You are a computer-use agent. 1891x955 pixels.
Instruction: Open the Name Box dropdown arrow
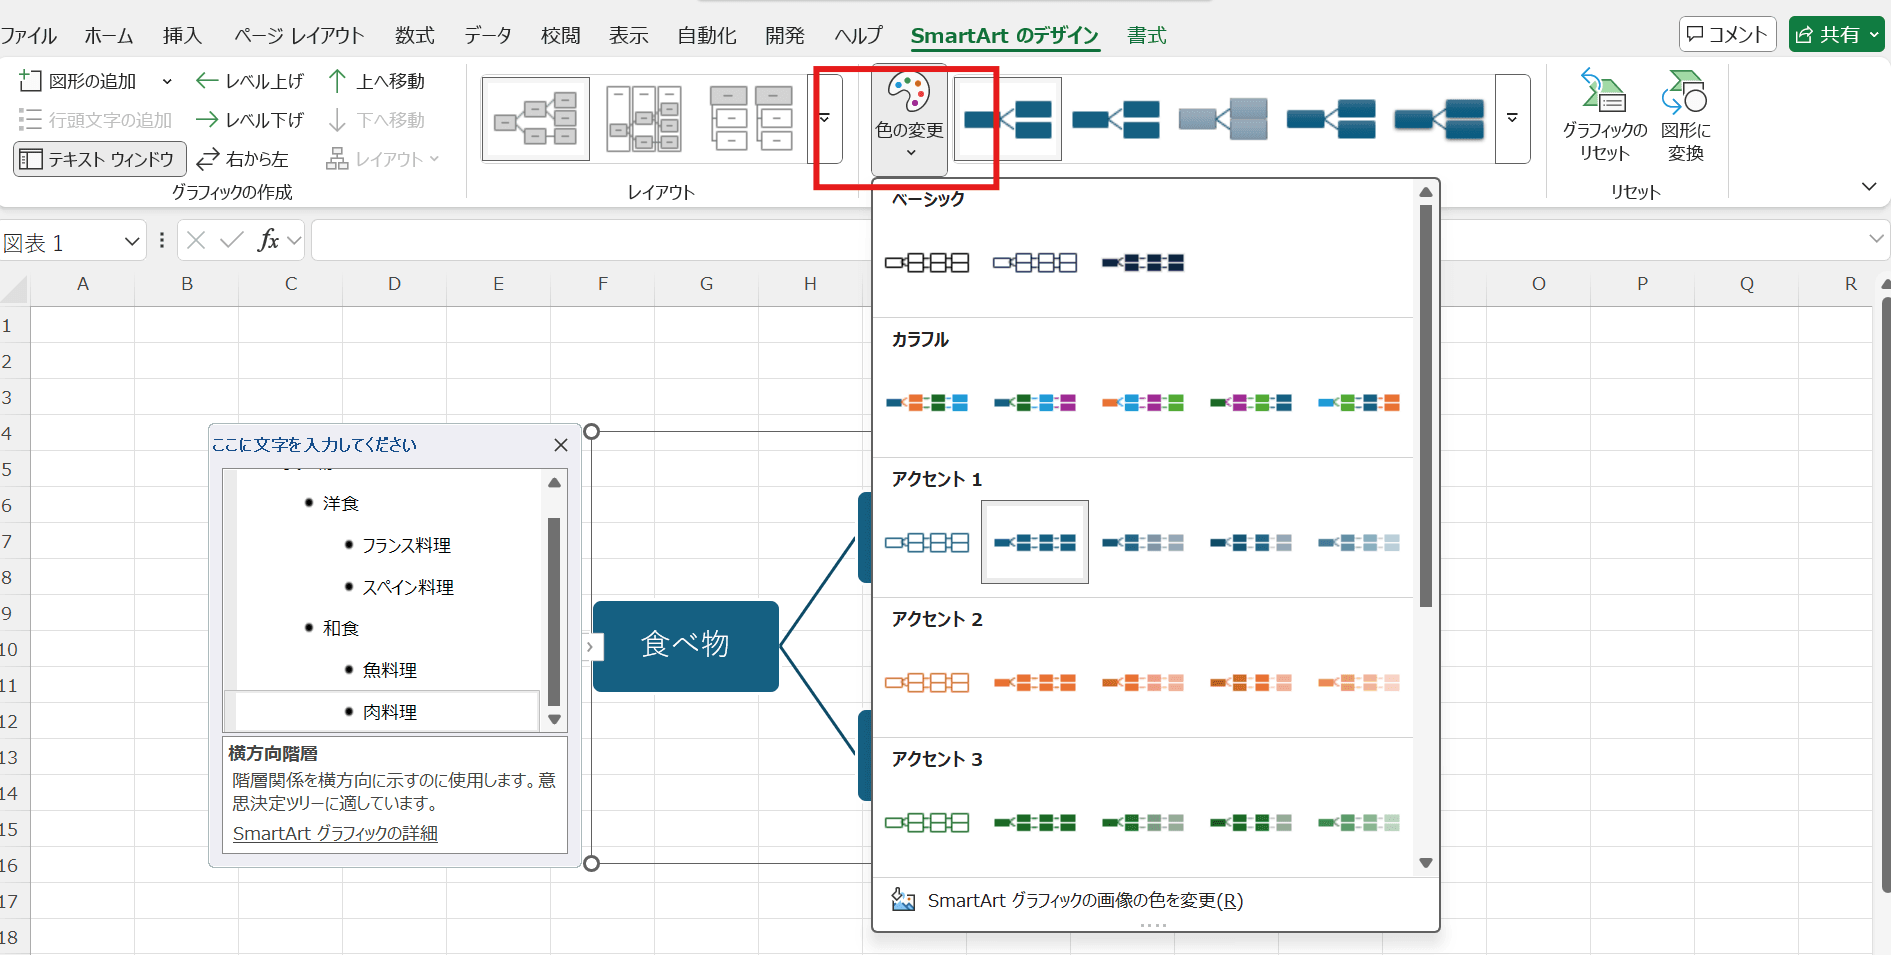131,242
